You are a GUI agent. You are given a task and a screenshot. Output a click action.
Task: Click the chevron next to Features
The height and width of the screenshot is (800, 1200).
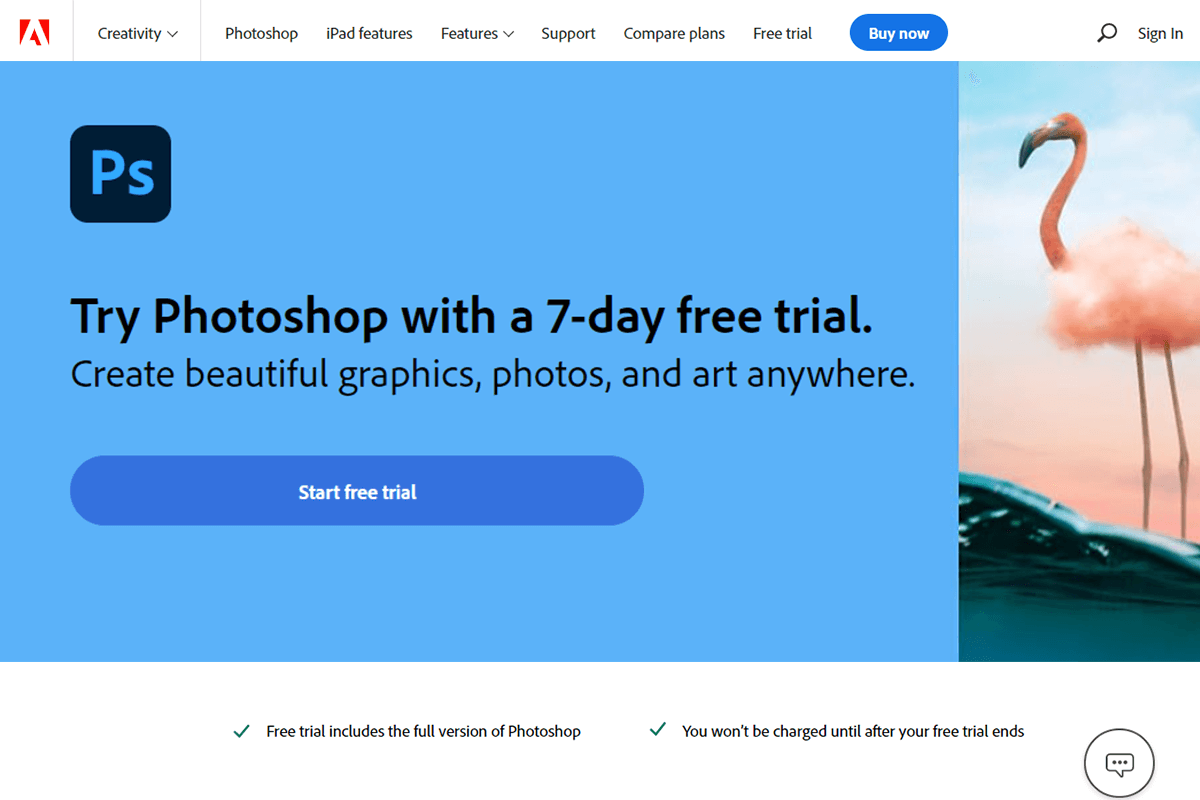coord(508,34)
